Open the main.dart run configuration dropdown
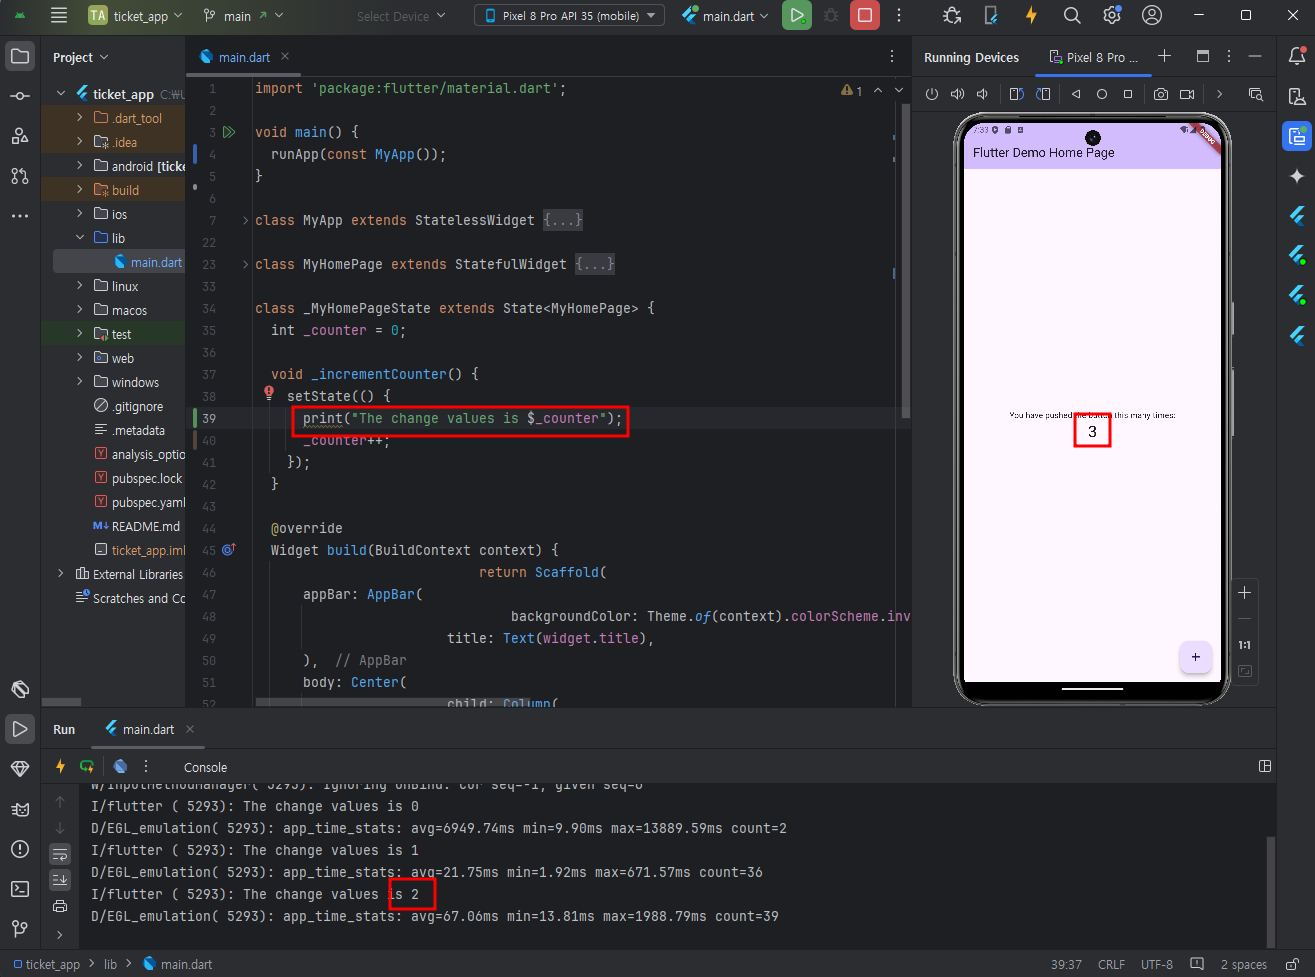 click(726, 15)
